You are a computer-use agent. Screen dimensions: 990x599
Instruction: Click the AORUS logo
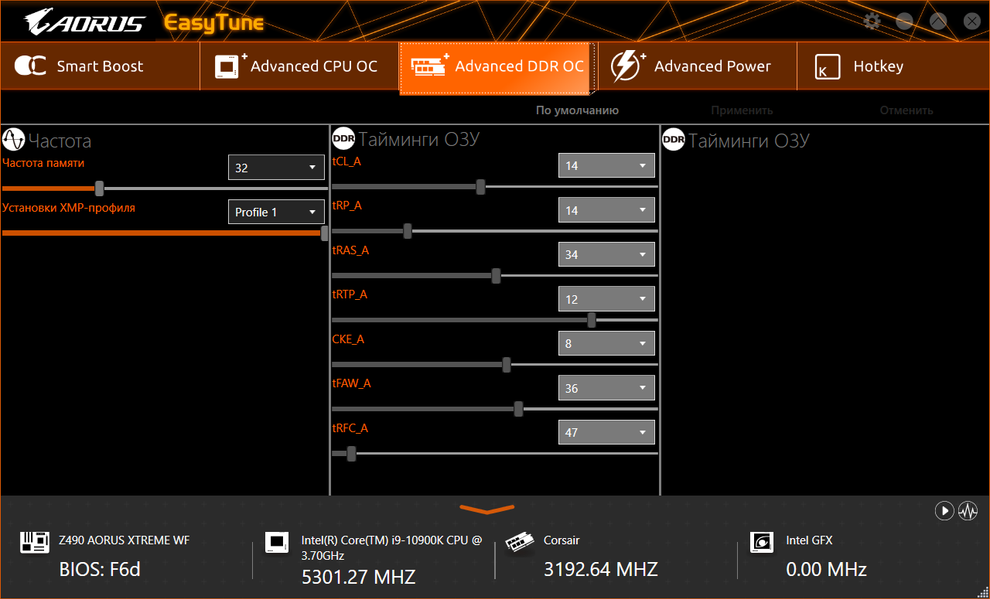coord(85,22)
